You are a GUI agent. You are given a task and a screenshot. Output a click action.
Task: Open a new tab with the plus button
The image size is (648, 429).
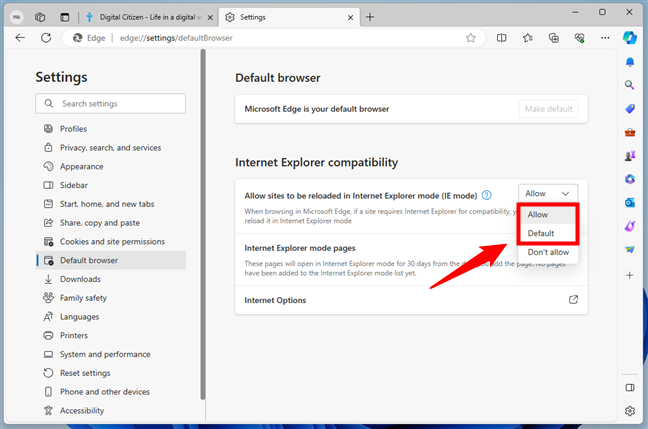tap(370, 17)
